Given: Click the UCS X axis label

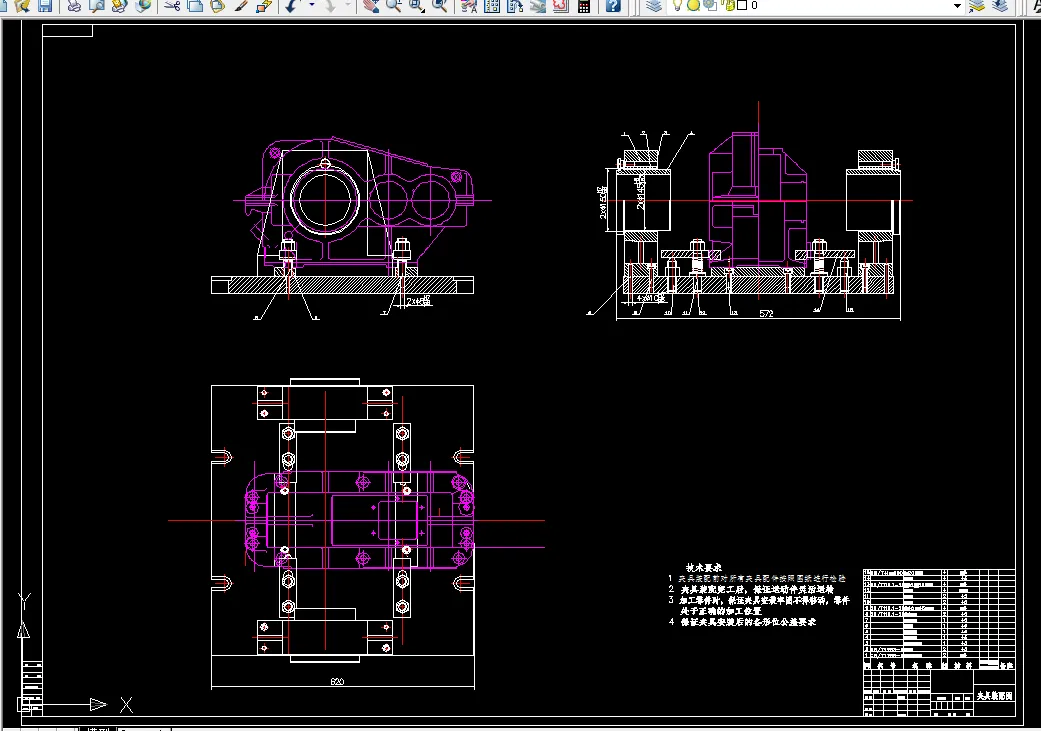Looking at the screenshot, I should click(x=126, y=705).
